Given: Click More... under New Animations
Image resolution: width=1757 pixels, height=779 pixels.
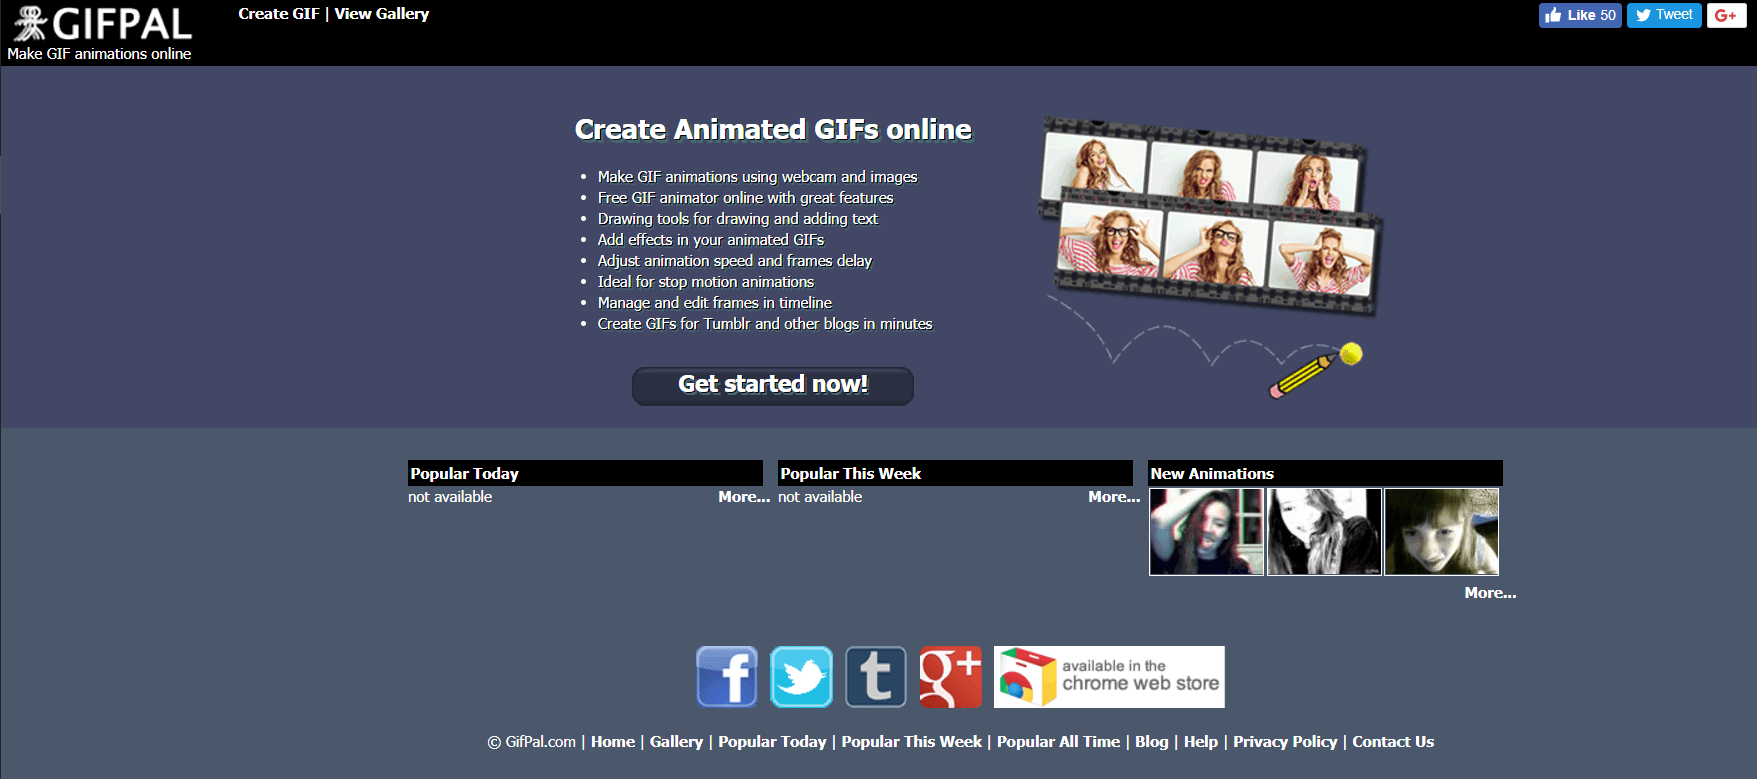Looking at the screenshot, I should [x=1490, y=593].
